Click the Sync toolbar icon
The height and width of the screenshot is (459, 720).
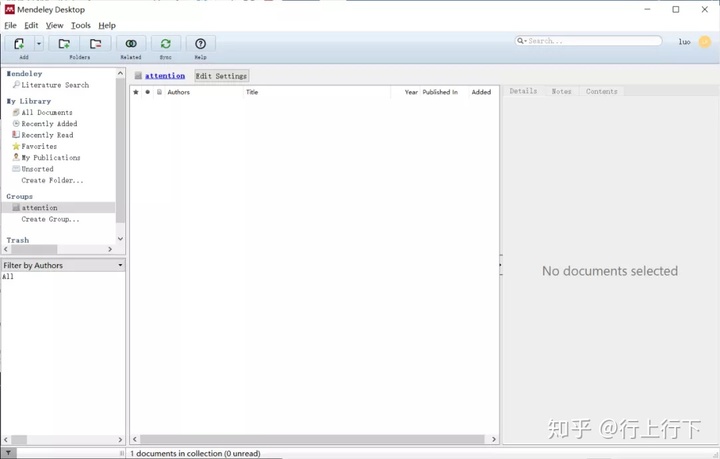166,44
